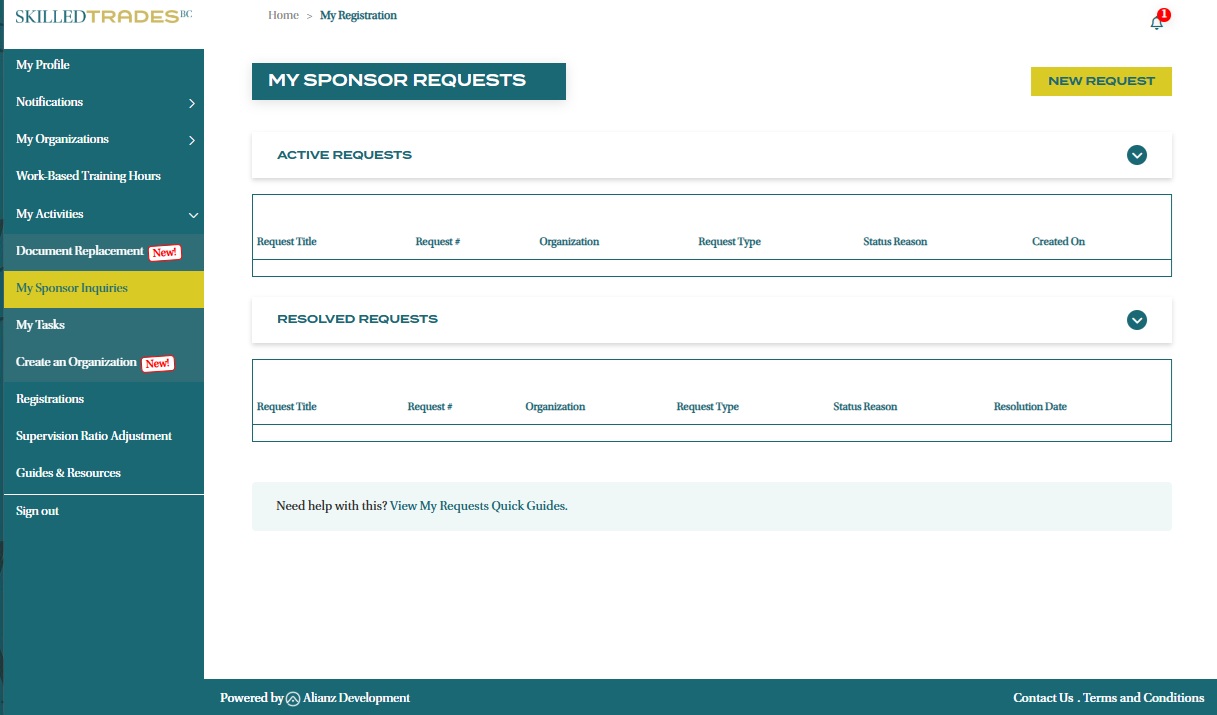Collapse the Resolved Requests section chevron
Image resolution: width=1217 pixels, height=715 pixels.
click(x=1136, y=320)
